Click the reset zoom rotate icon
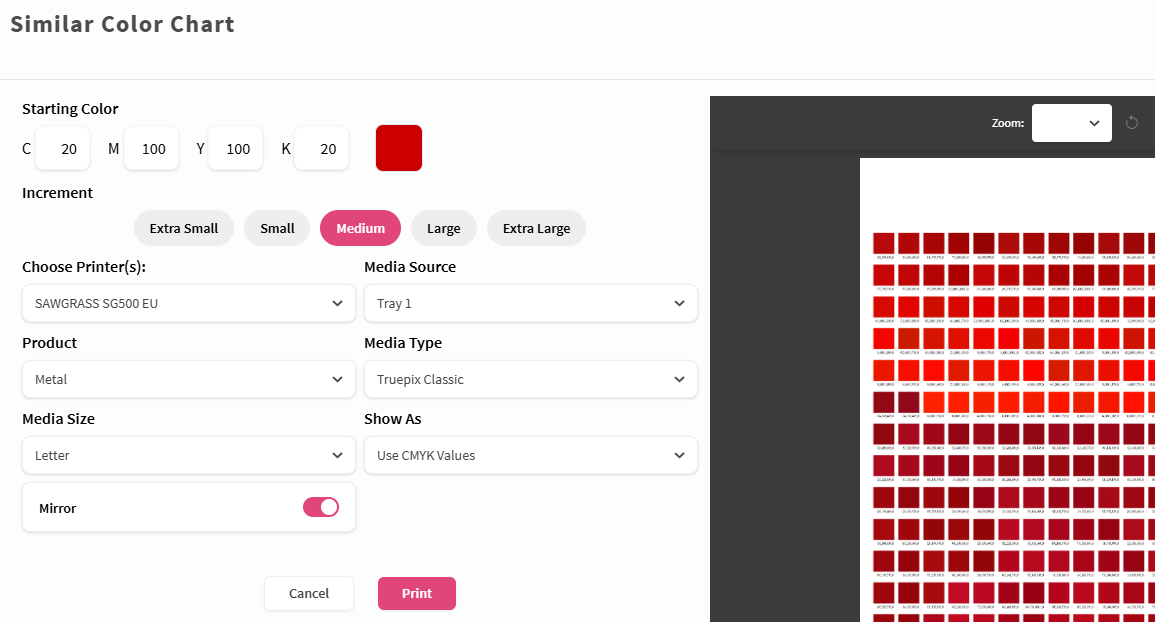 [1131, 123]
